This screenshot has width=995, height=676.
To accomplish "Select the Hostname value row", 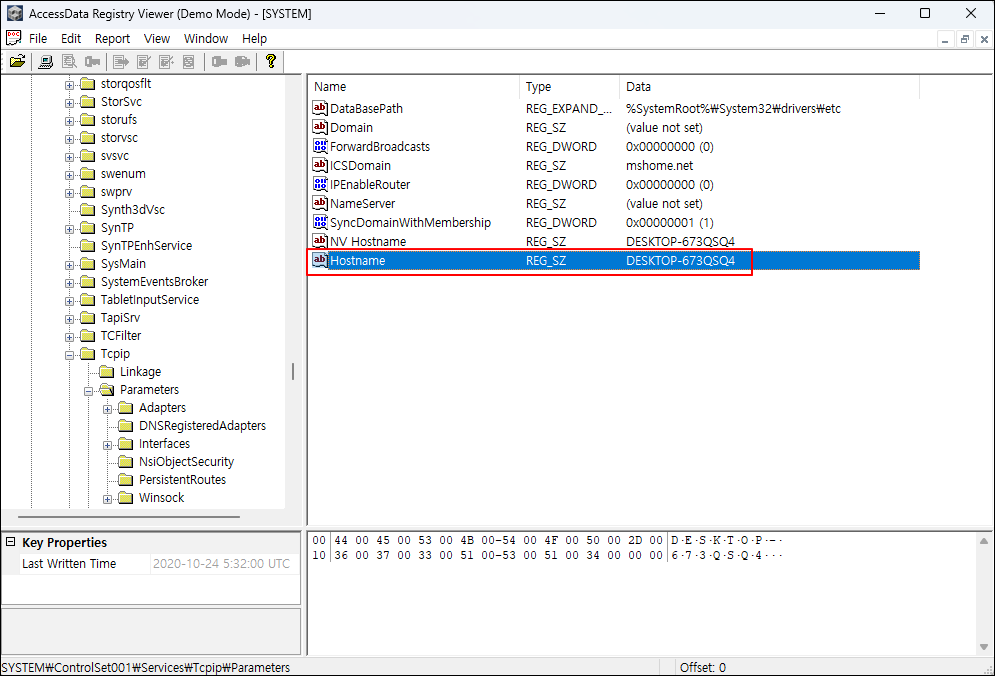I will point(614,260).
